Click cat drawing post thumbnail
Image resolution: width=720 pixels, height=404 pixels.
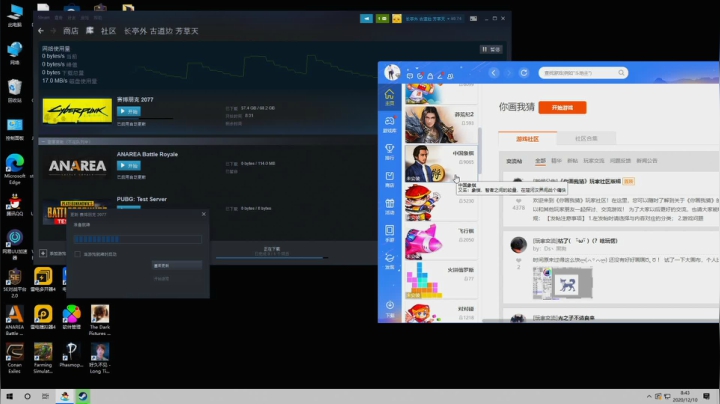[562, 283]
